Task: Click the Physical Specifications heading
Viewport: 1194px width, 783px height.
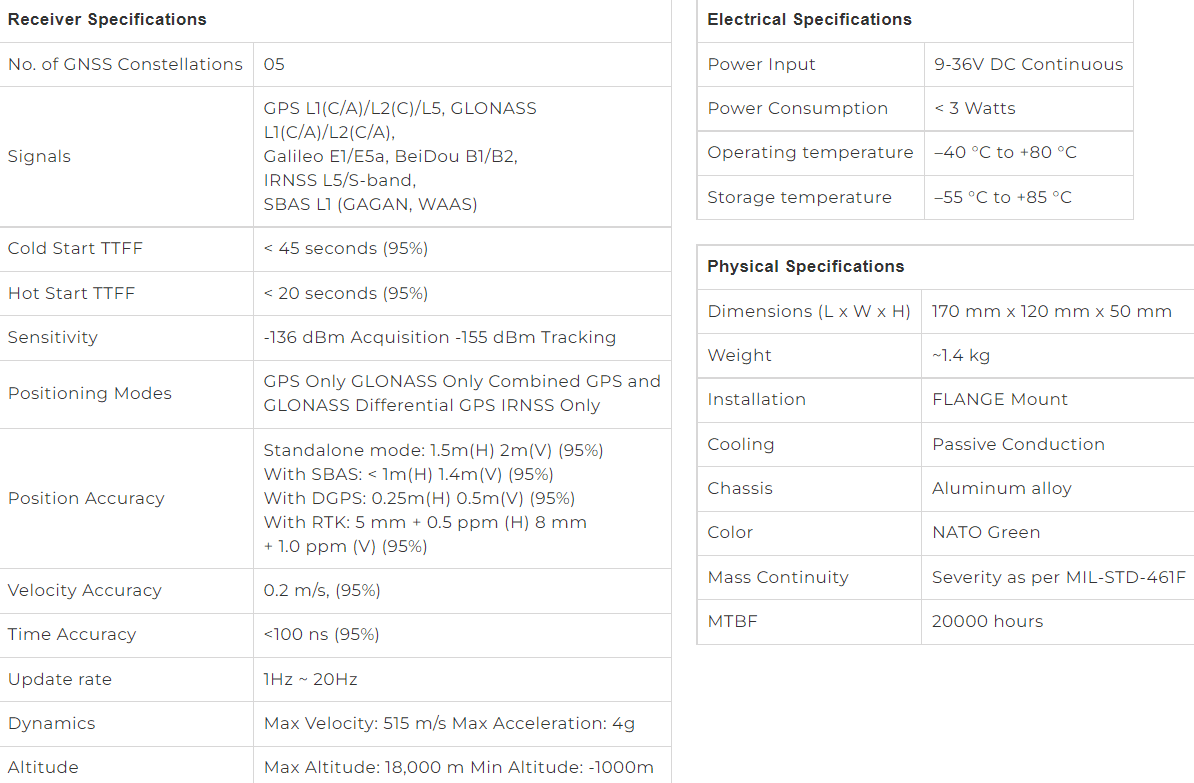Action: pyautogui.click(x=806, y=267)
